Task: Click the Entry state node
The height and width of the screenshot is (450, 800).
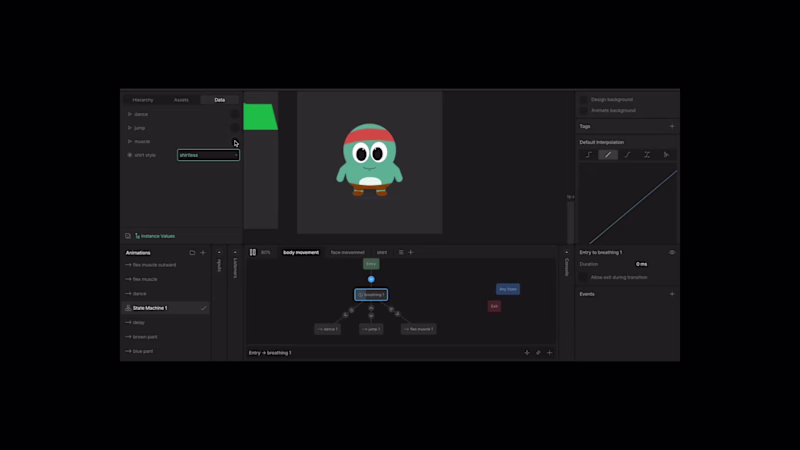Action: click(x=371, y=264)
